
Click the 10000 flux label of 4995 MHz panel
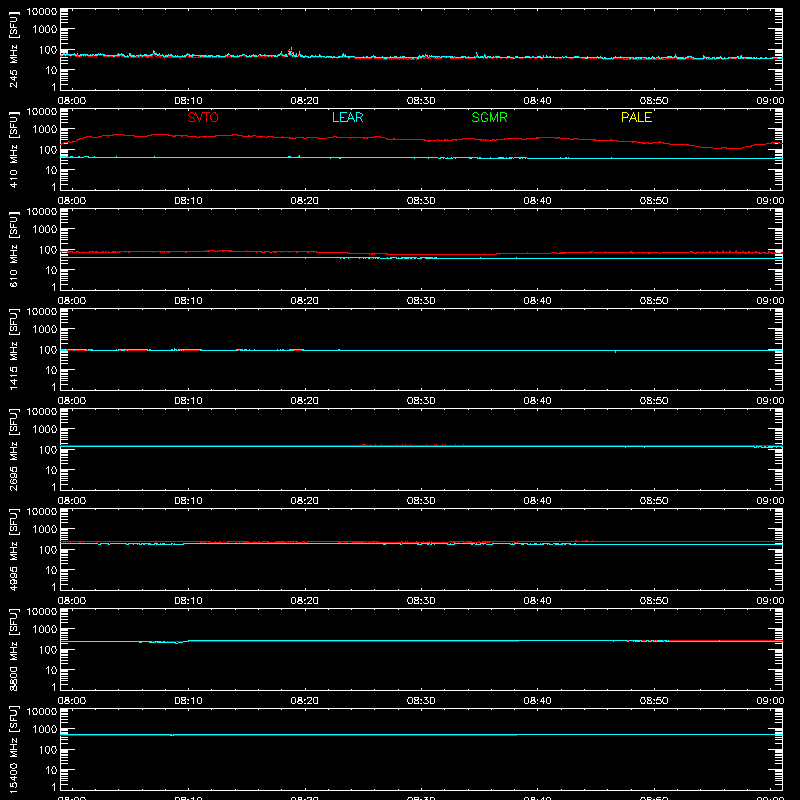tap(42, 512)
